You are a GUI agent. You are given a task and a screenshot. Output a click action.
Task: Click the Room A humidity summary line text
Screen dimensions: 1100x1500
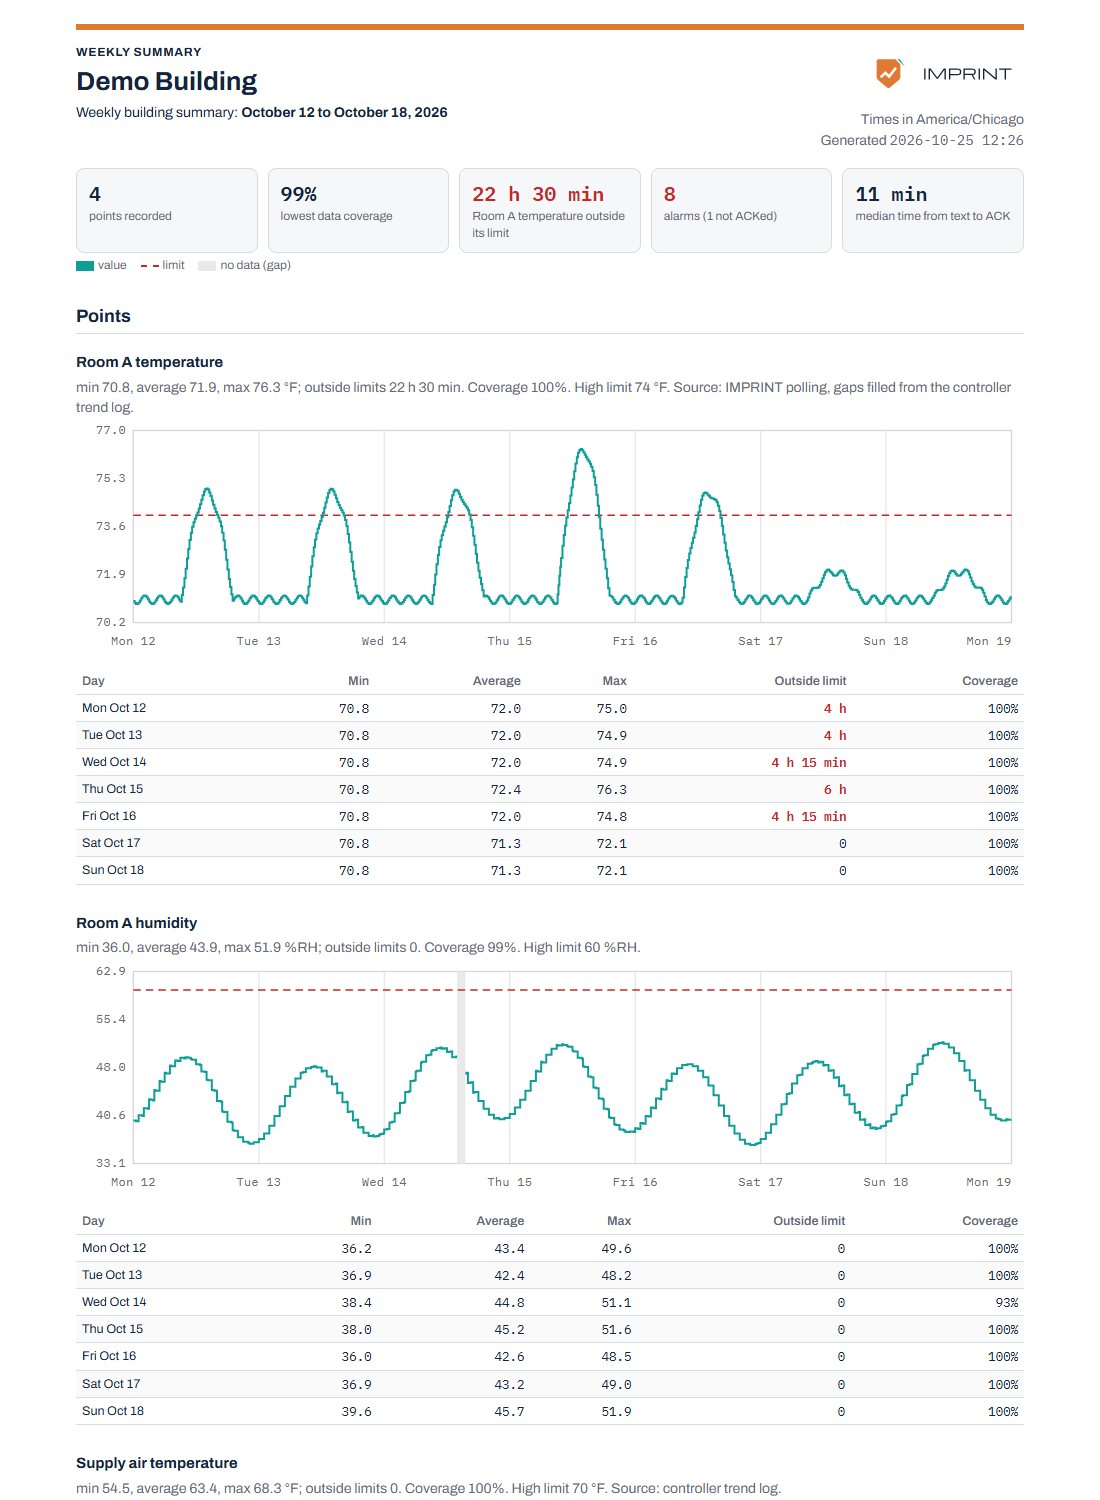358,947
